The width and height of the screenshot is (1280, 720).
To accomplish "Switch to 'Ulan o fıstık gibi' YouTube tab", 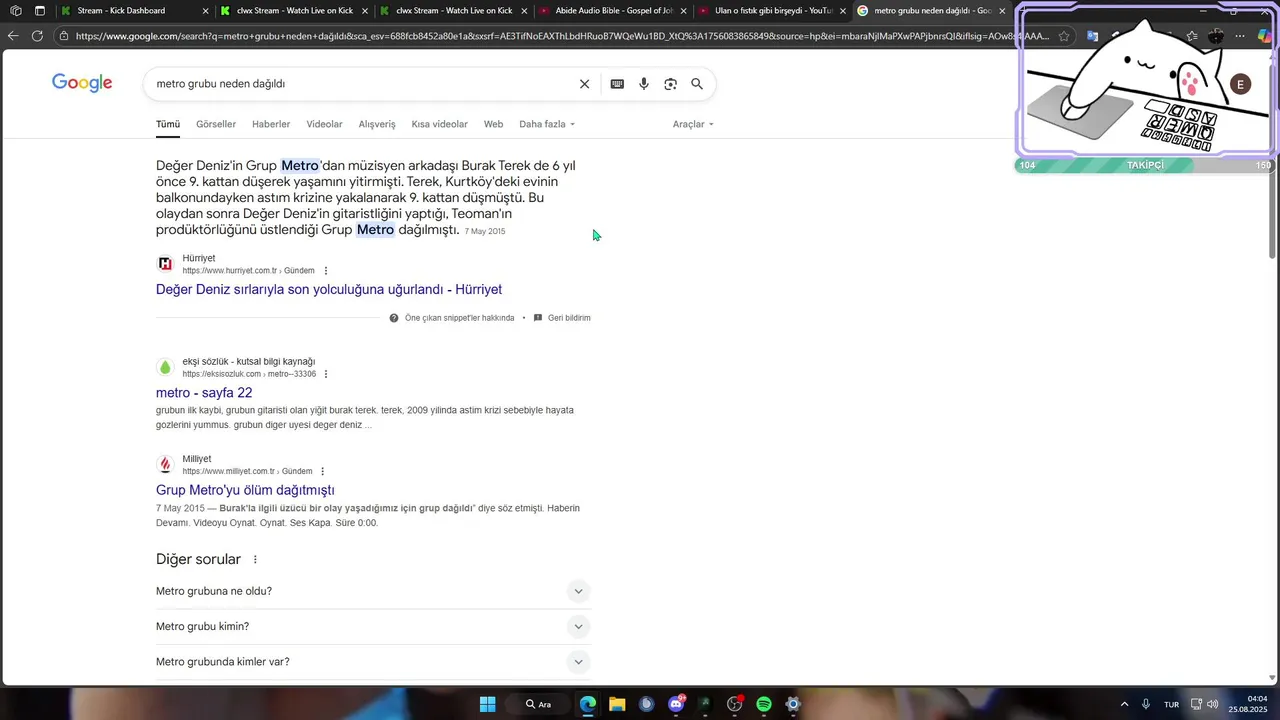I will pos(773,11).
